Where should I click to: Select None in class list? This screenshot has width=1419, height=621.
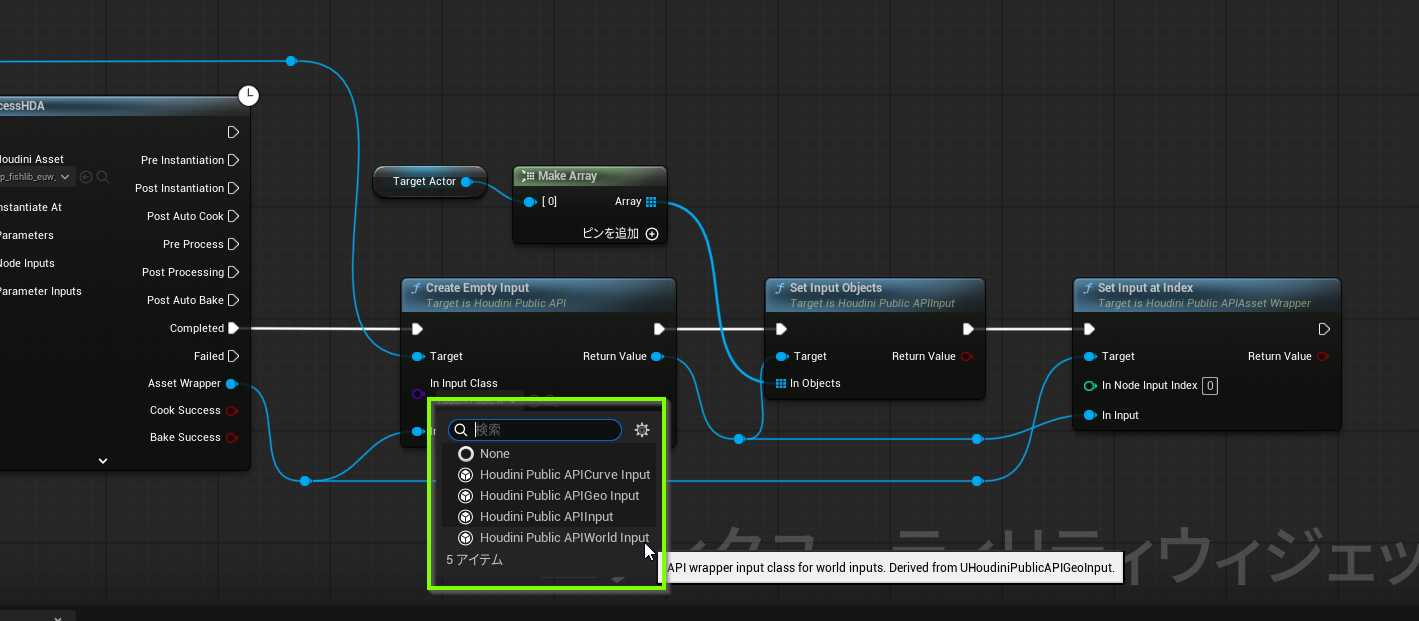click(x=549, y=454)
